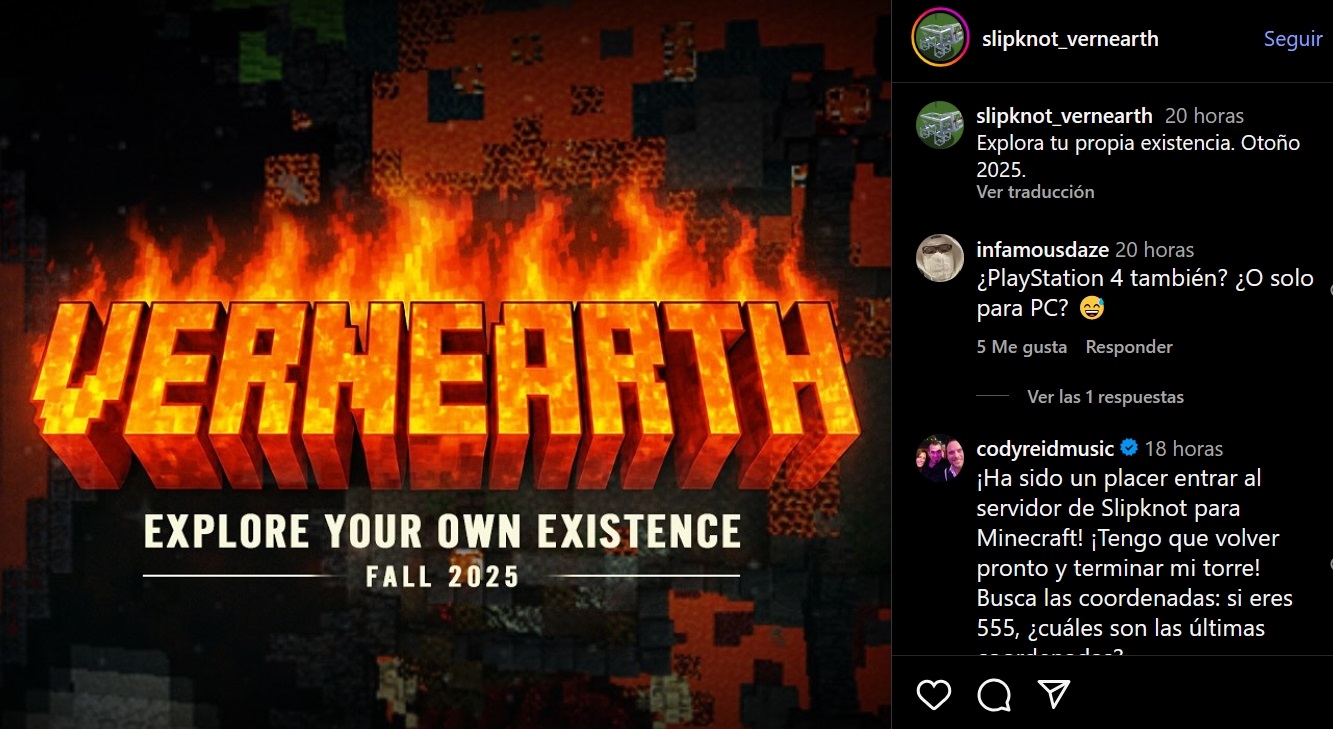Open slipknot_vernearth username in the caption
1333x729 pixels.
coord(1064,116)
